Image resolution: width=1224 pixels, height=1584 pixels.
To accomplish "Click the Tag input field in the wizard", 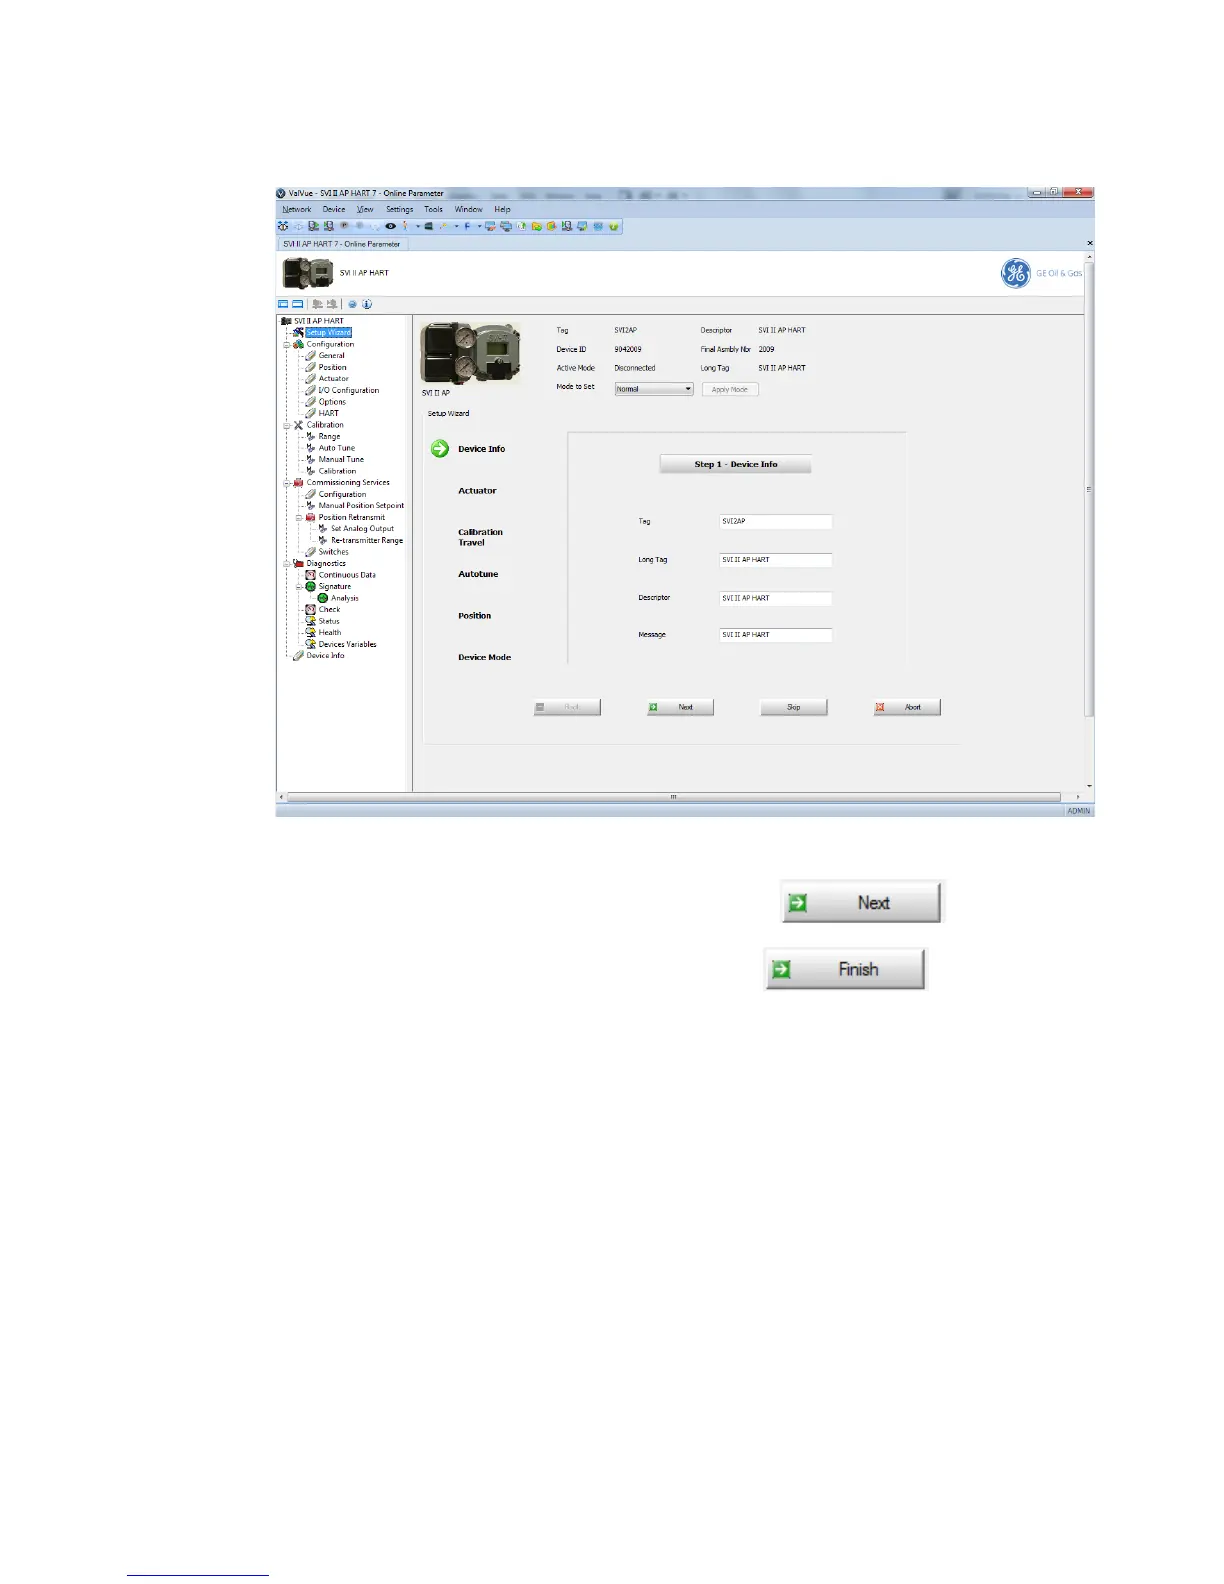I will [x=776, y=521].
